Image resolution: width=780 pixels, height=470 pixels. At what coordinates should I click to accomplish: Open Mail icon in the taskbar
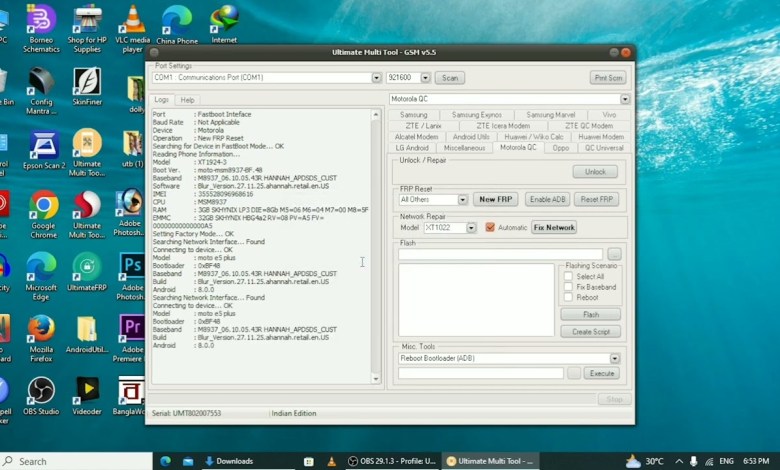coord(188,461)
